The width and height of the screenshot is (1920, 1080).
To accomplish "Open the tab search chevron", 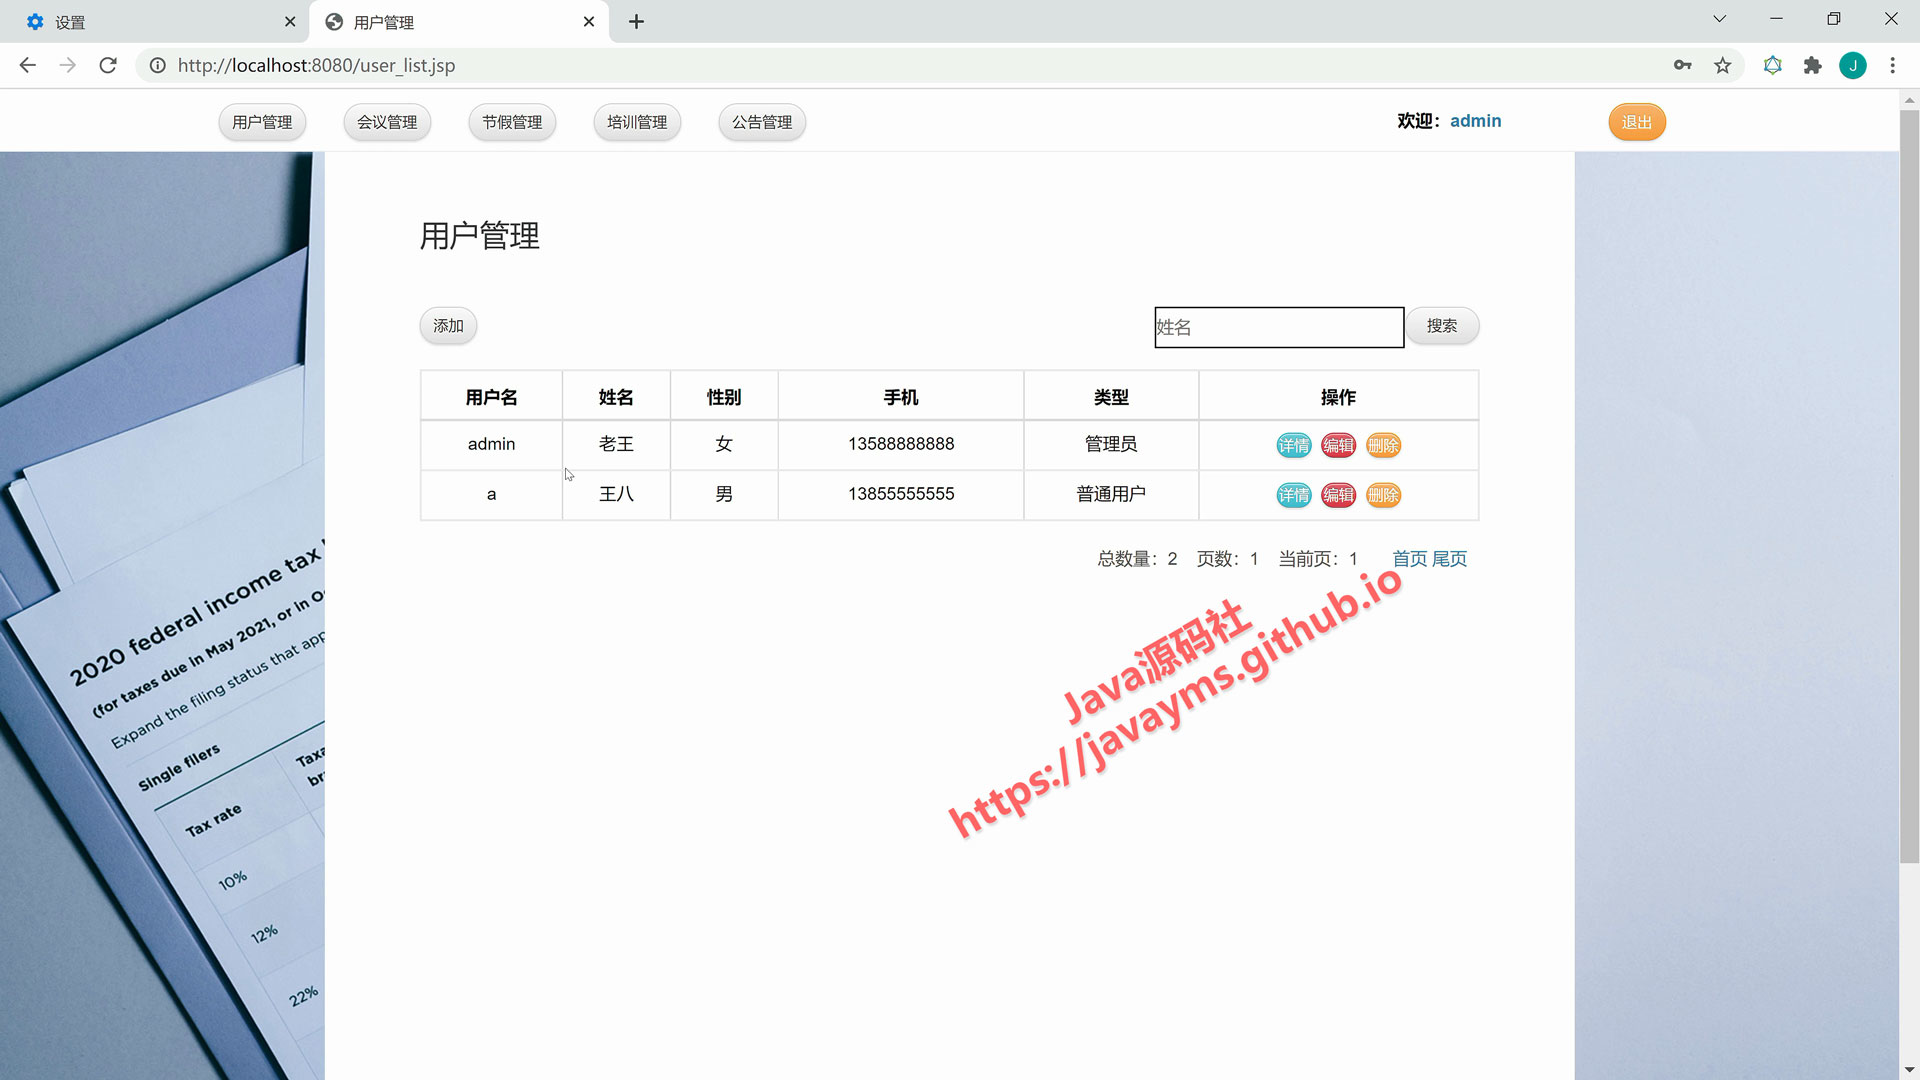I will click(1719, 19).
